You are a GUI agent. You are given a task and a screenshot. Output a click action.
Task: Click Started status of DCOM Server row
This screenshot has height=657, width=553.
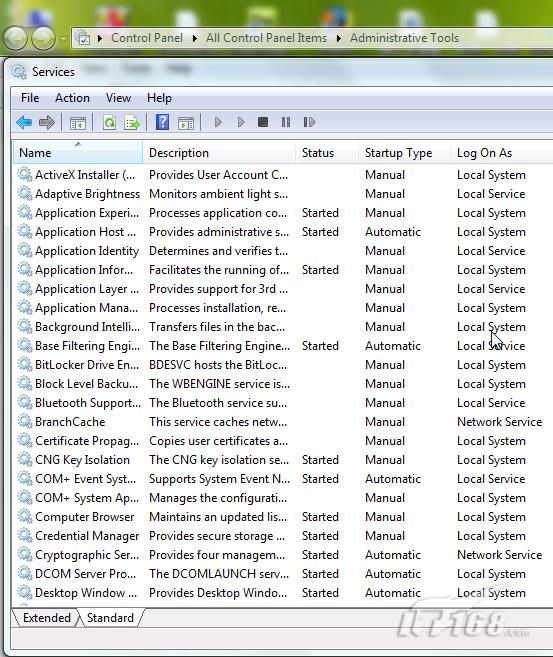pos(320,574)
